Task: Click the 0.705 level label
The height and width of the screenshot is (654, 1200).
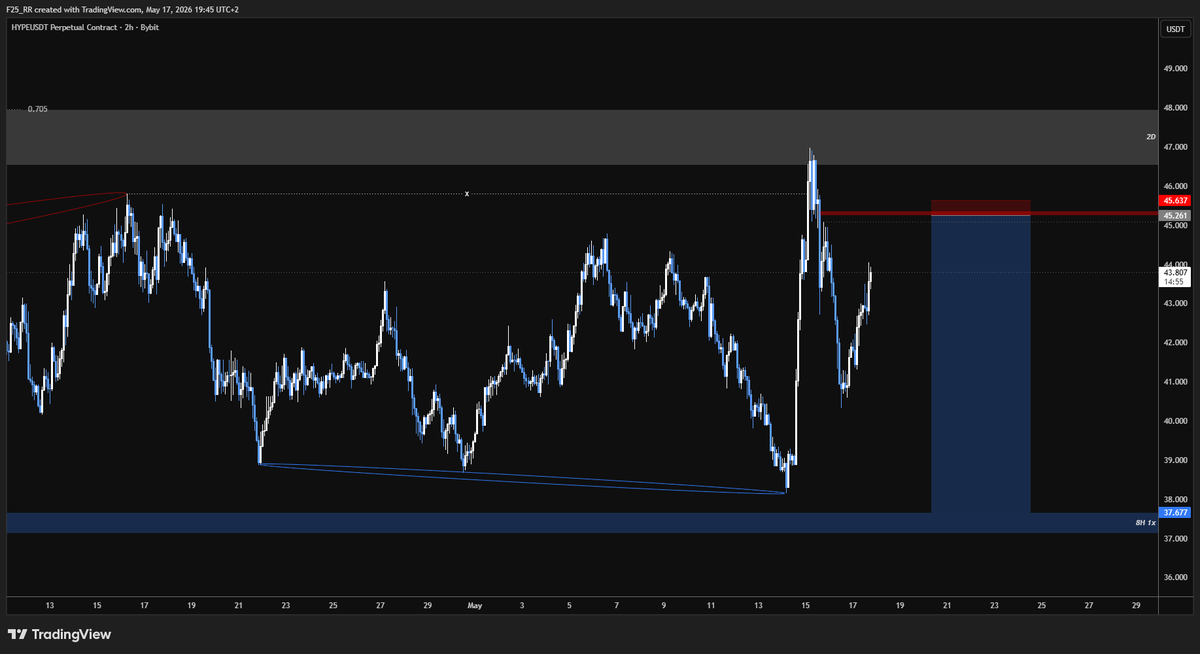Action: pos(37,108)
